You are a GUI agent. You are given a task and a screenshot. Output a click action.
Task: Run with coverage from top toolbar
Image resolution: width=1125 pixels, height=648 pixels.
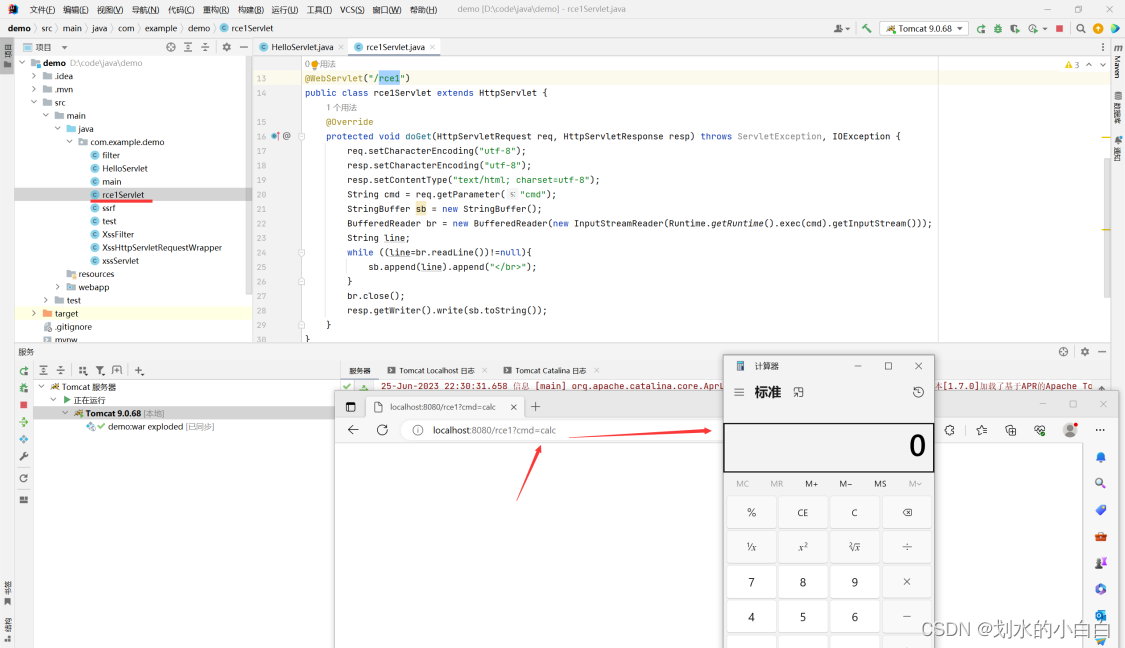(x=1015, y=29)
